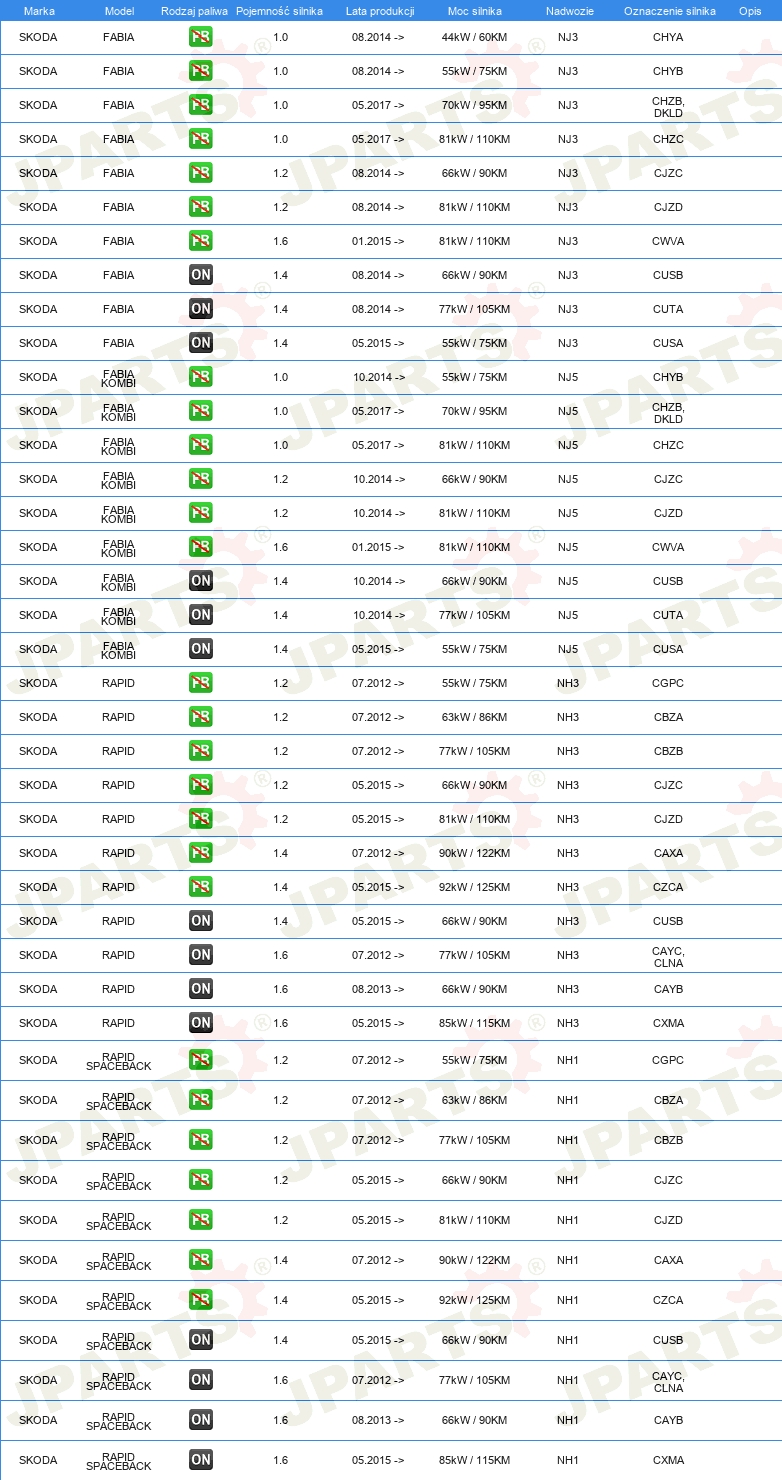This screenshot has width=782, height=1480.
Task: Select the ON icon in RAPID NH3 CAYC, CLNA row
Action: click(x=201, y=955)
